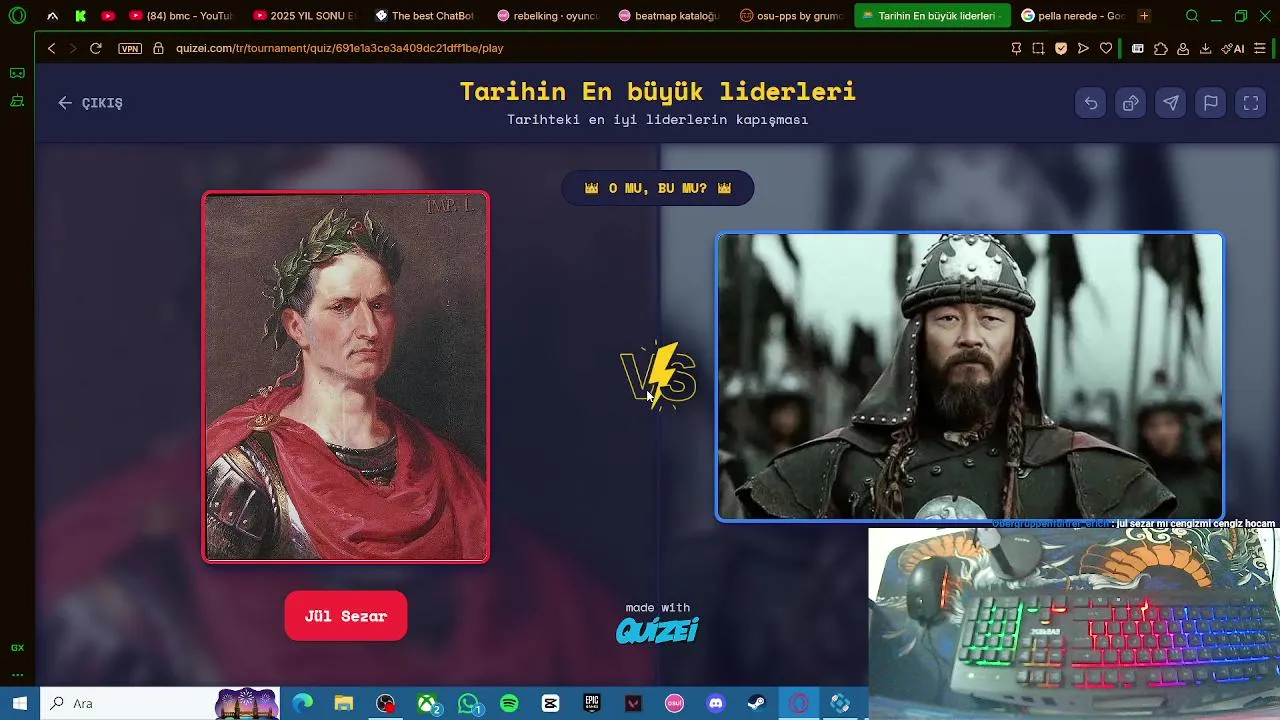Image resolution: width=1280 pixels, height=720 pixels.
Task: Open CapCut from the taskbar
Action: coord(550,703)
